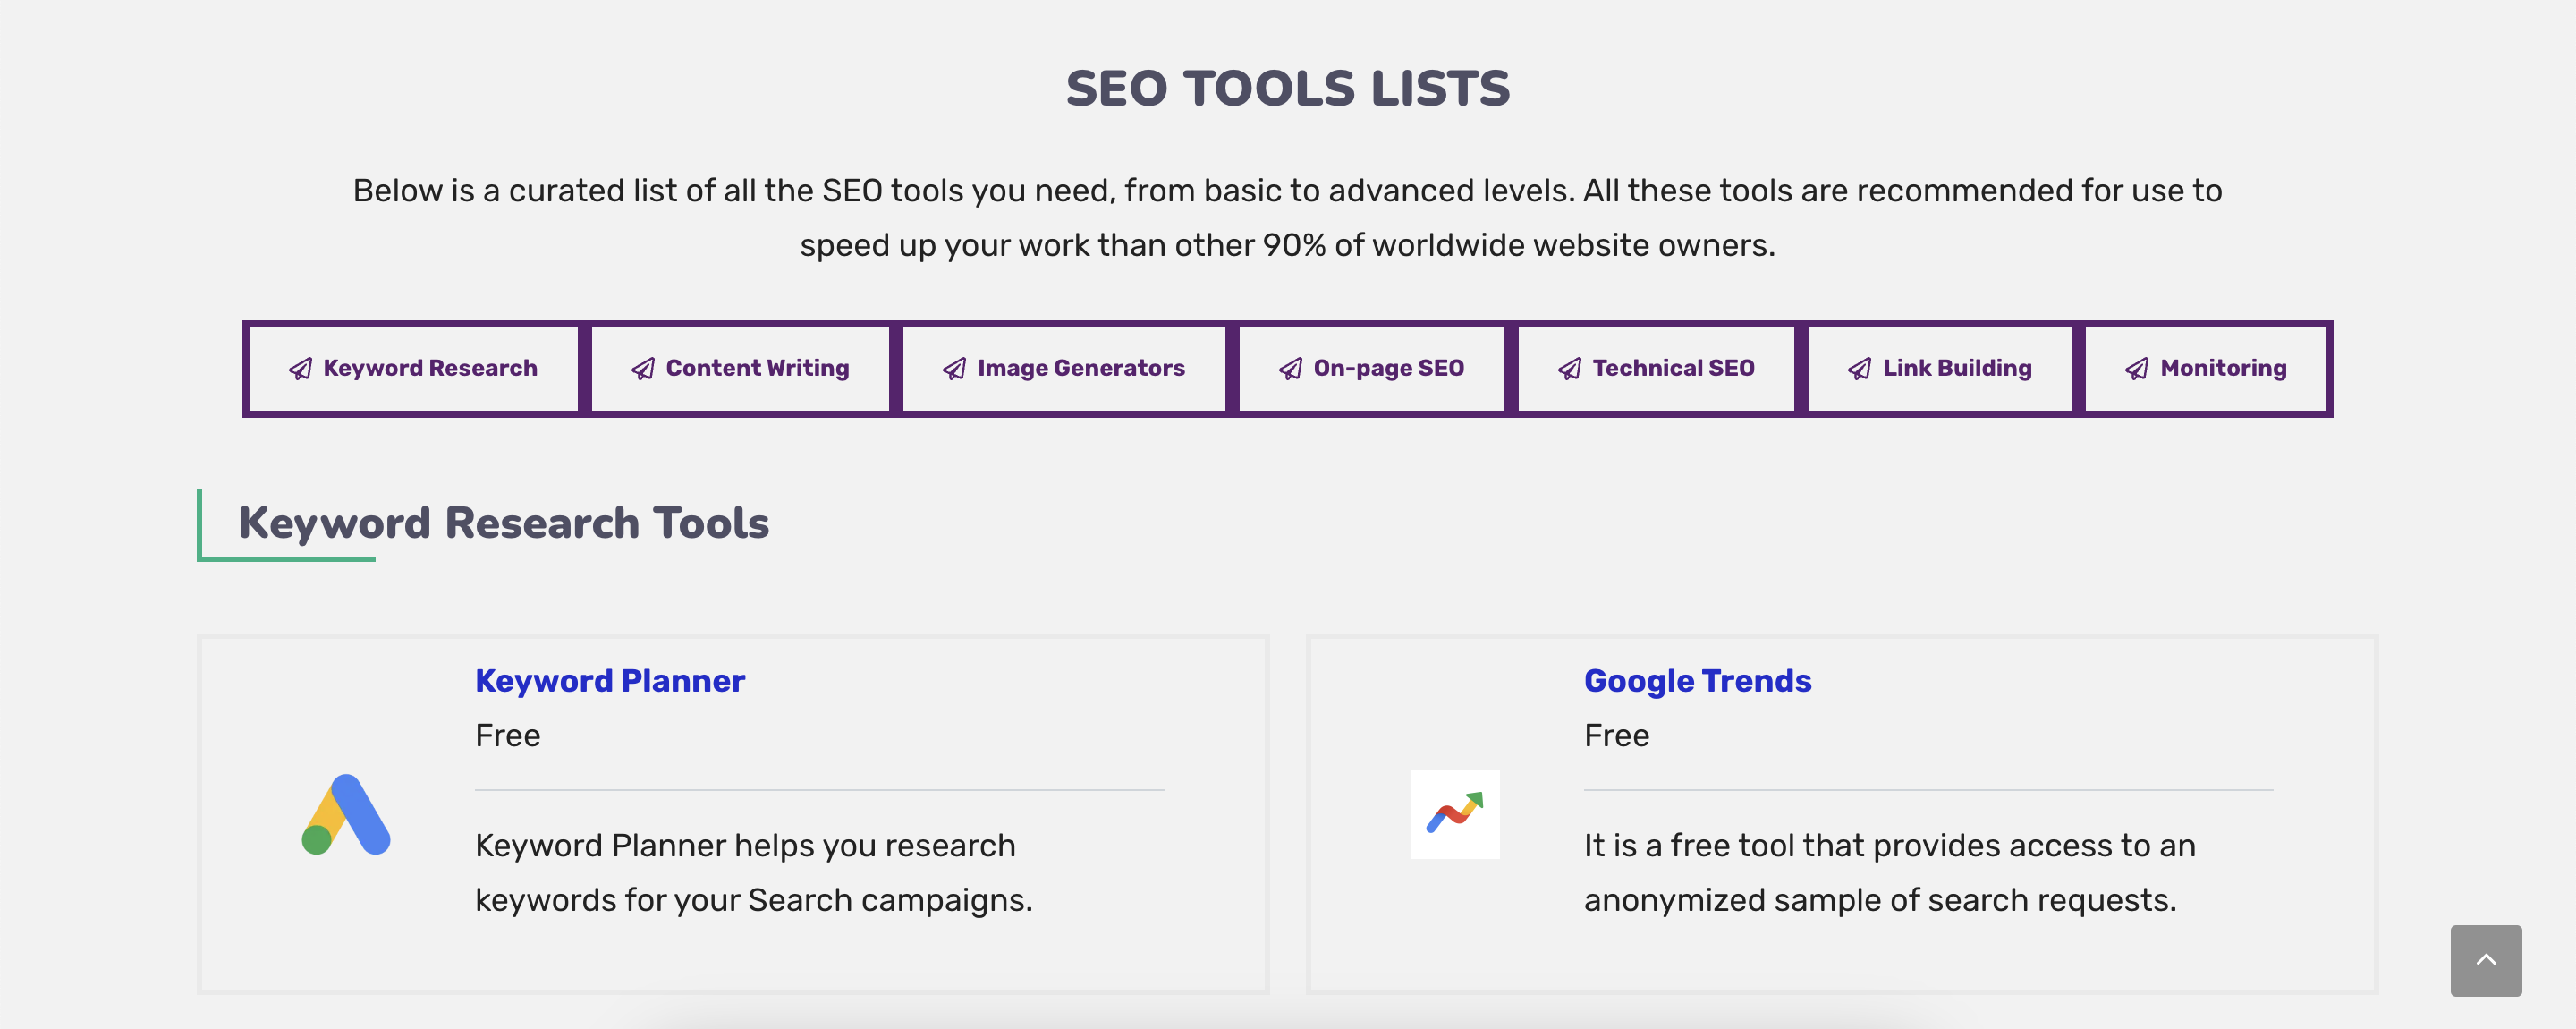2576x1029 pixels.
Task: Click the Keyword Planner tool card
Action: point(733,815)
